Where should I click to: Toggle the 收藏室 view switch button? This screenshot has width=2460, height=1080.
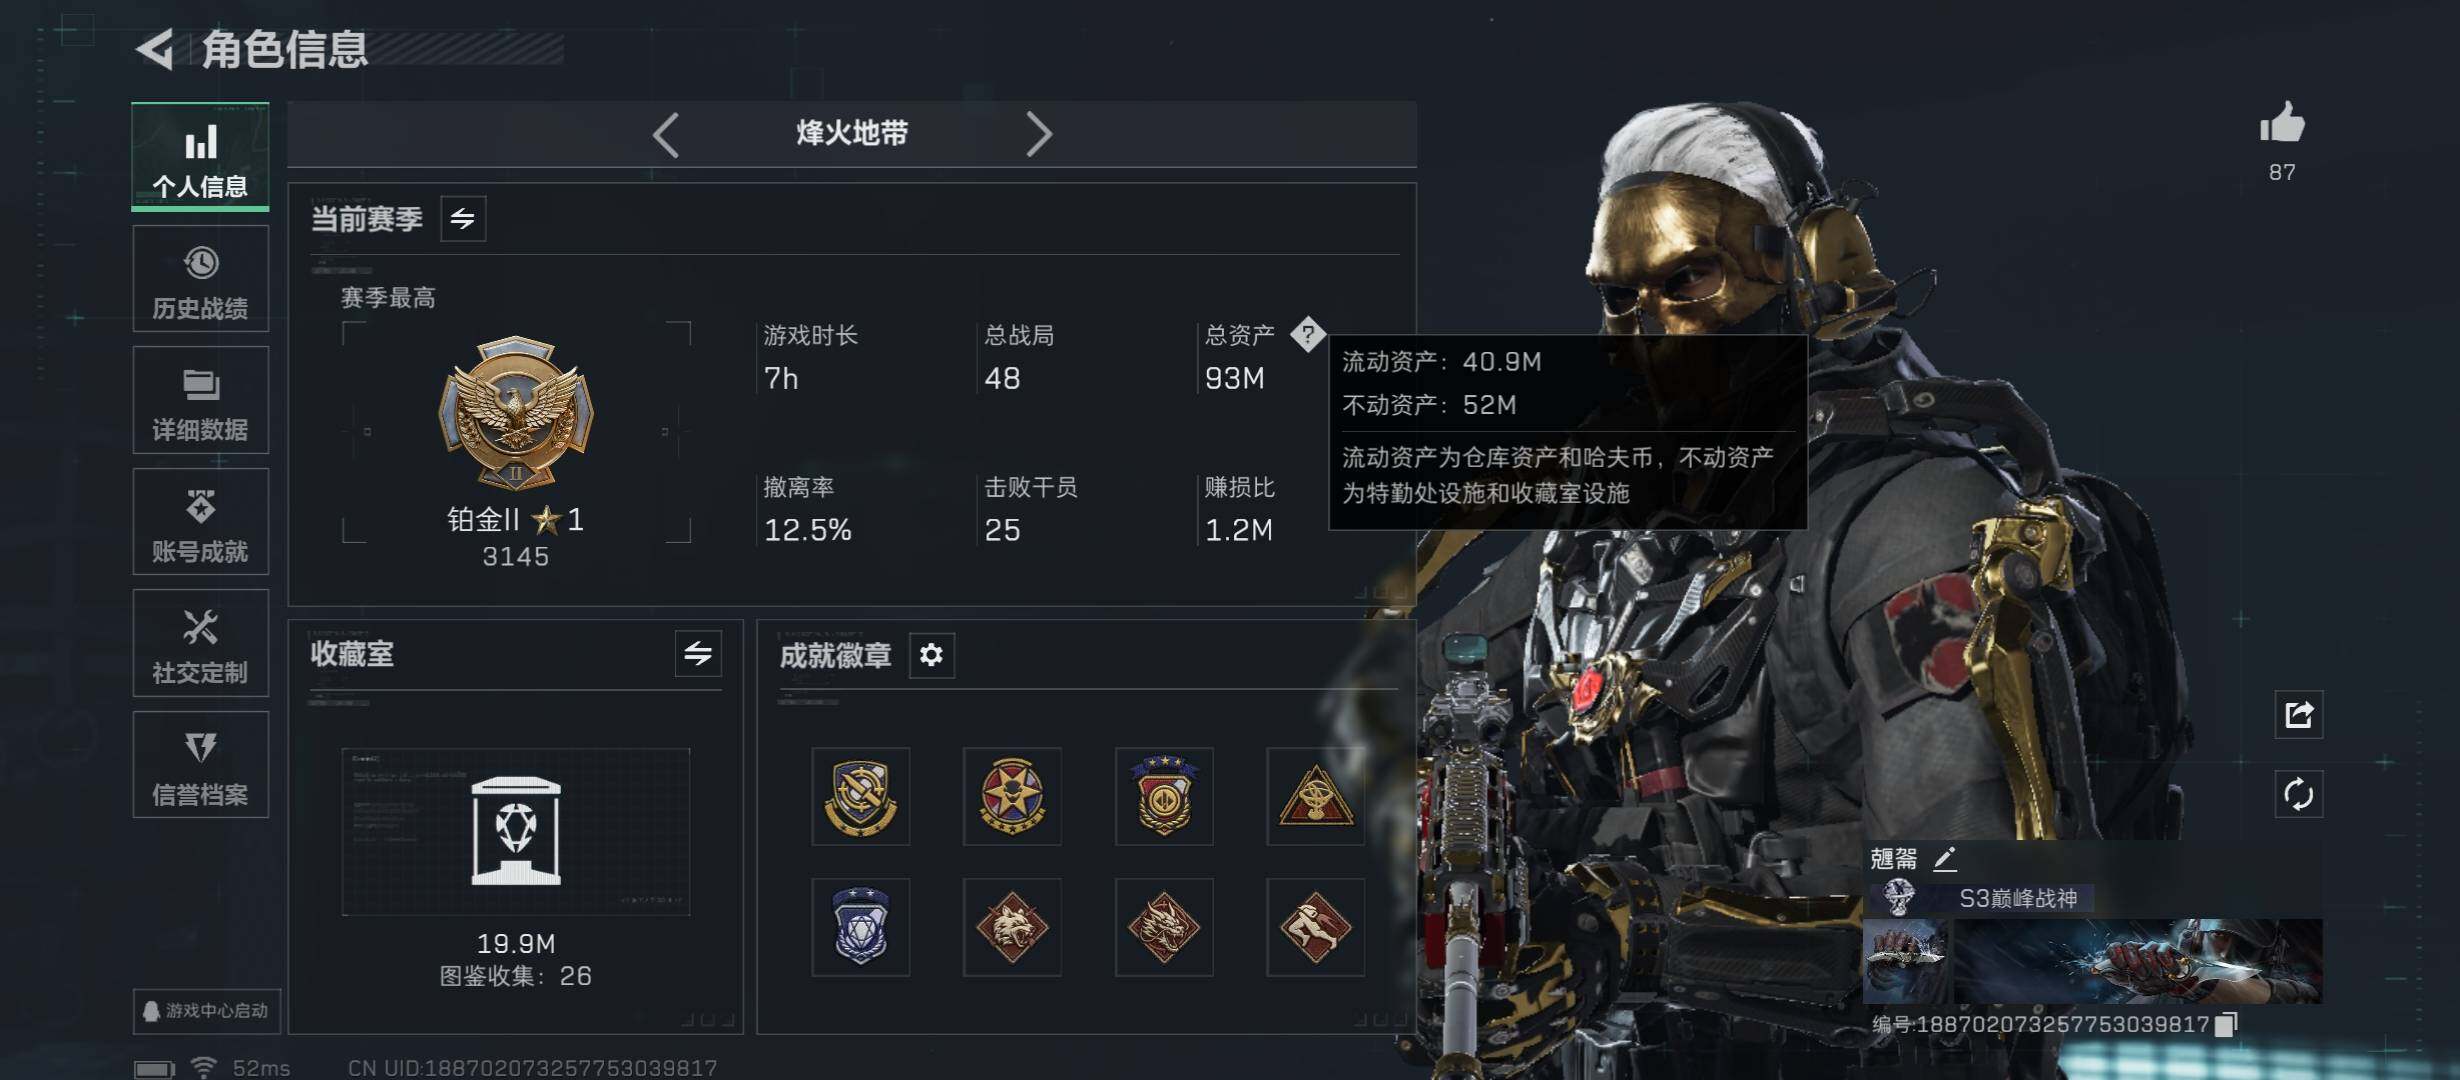pos(698,654)
